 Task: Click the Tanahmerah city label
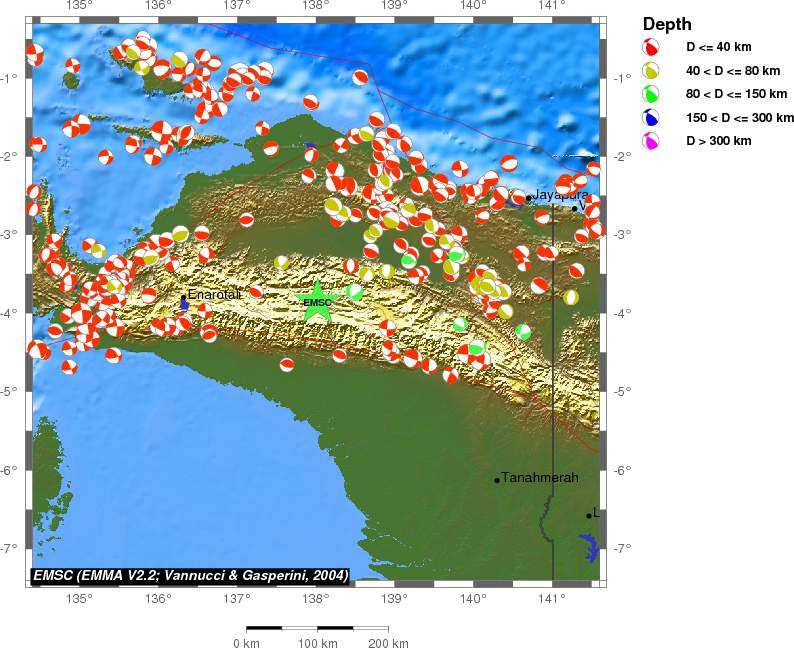click(x=540, y=477)
